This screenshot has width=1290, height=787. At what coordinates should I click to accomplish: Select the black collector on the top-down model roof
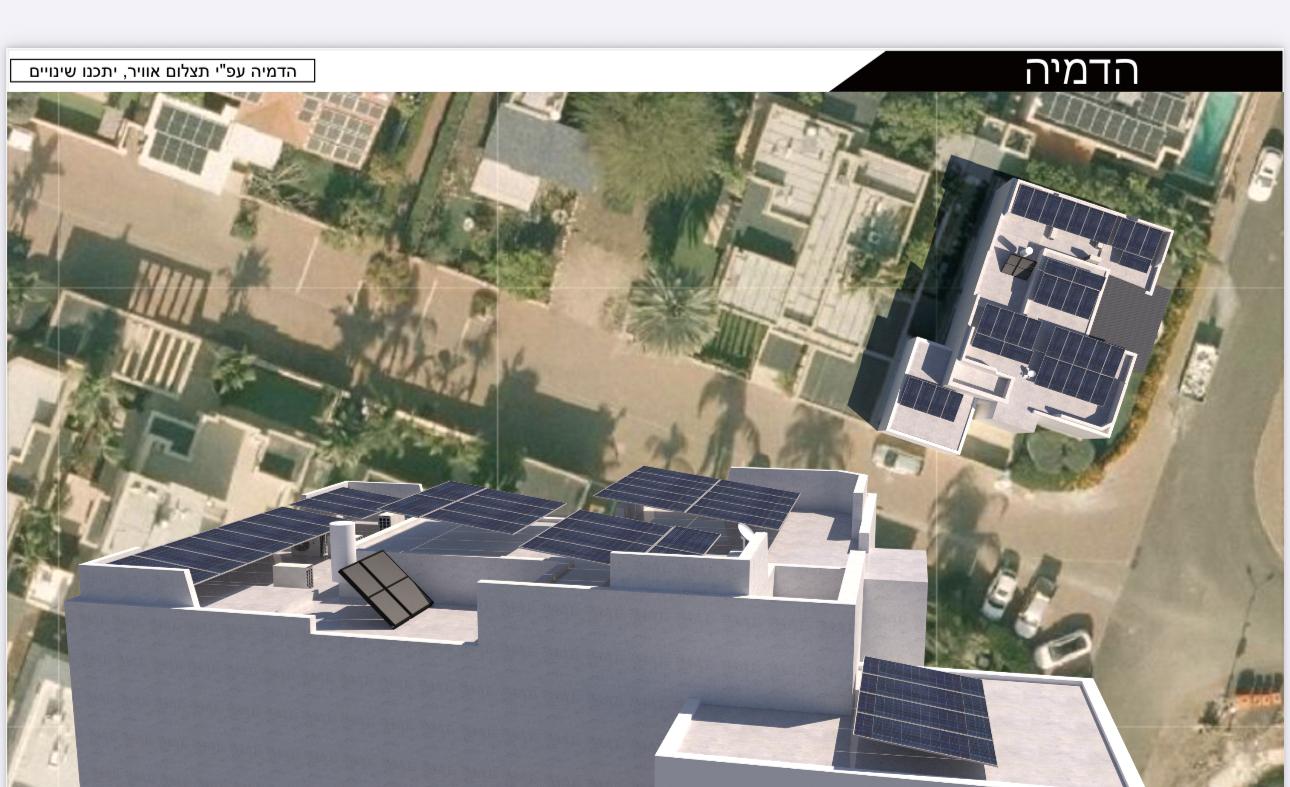click(x=1018, y=265)
